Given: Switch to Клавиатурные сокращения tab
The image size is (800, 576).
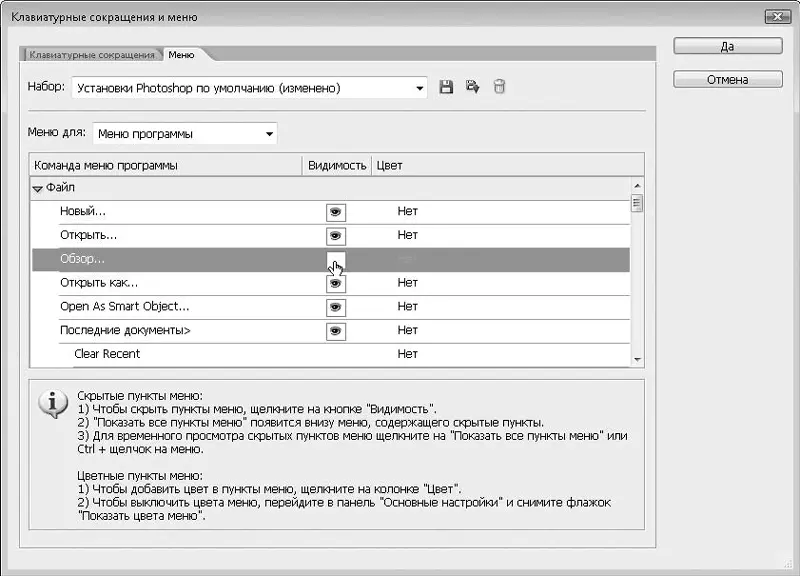Looking at the screenshot, I should click(92, 55).
